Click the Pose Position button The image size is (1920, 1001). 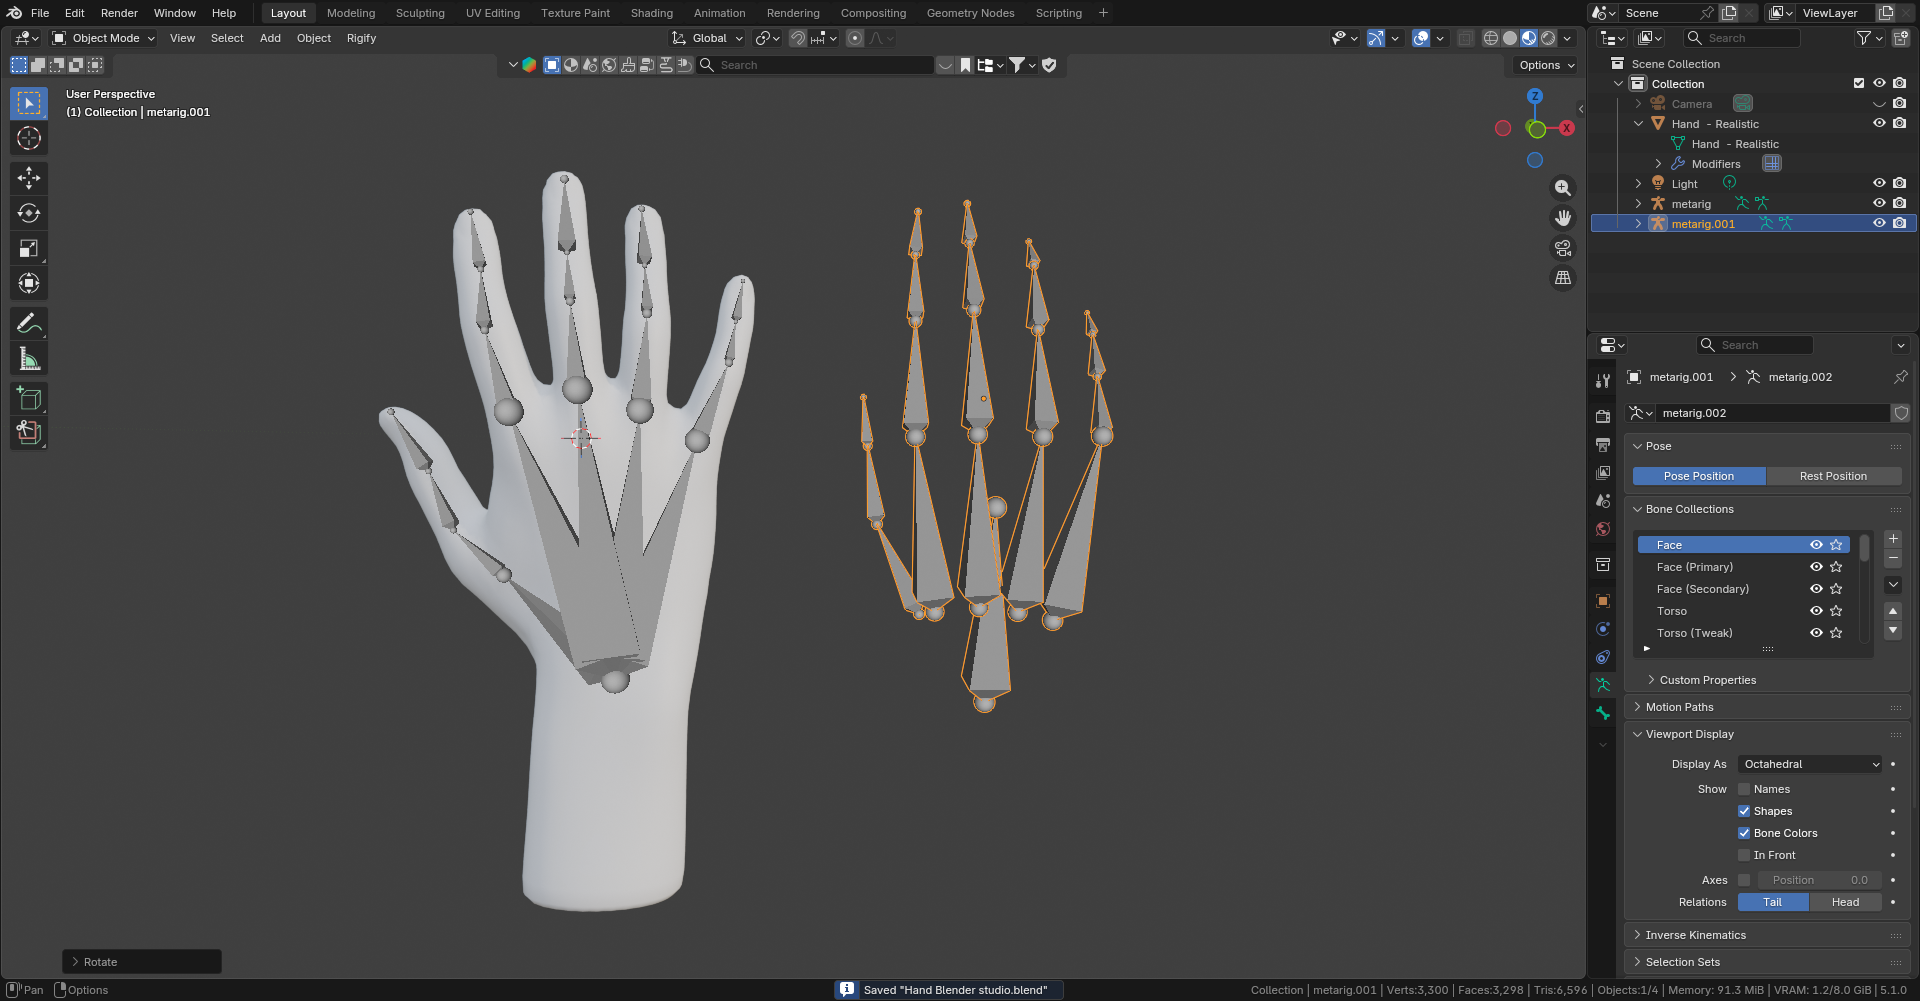(x=1699, y=476)
